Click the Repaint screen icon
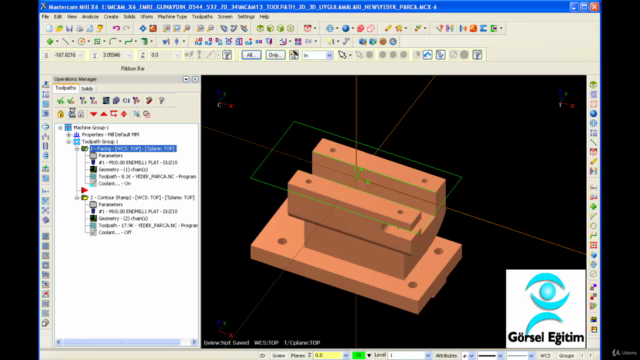 [153, 28]
